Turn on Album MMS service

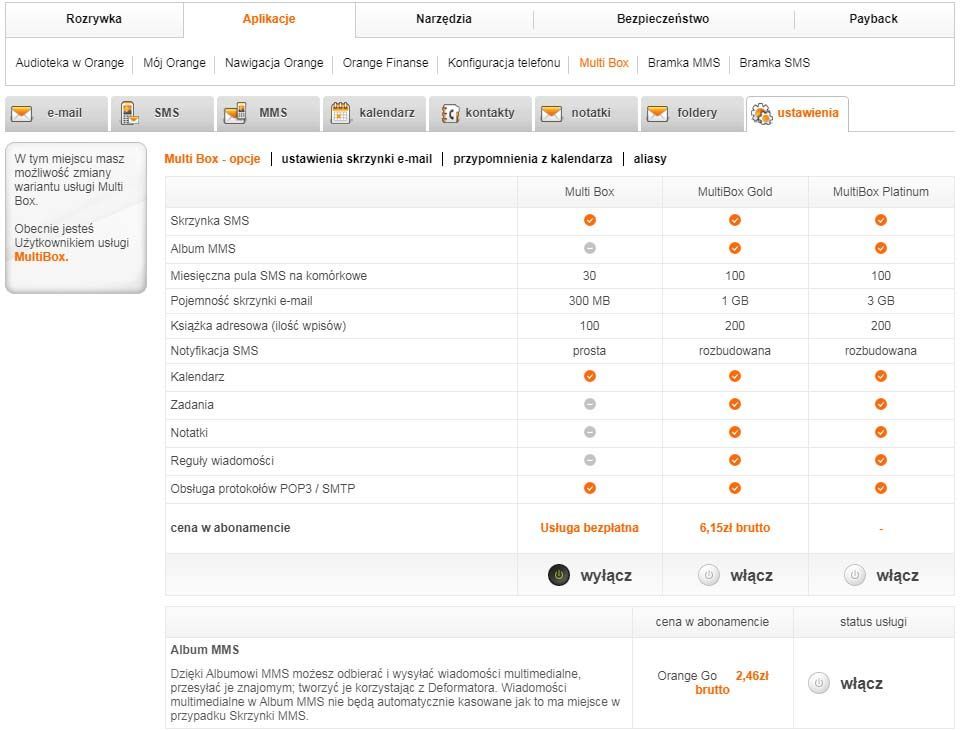tap(819, 684)
